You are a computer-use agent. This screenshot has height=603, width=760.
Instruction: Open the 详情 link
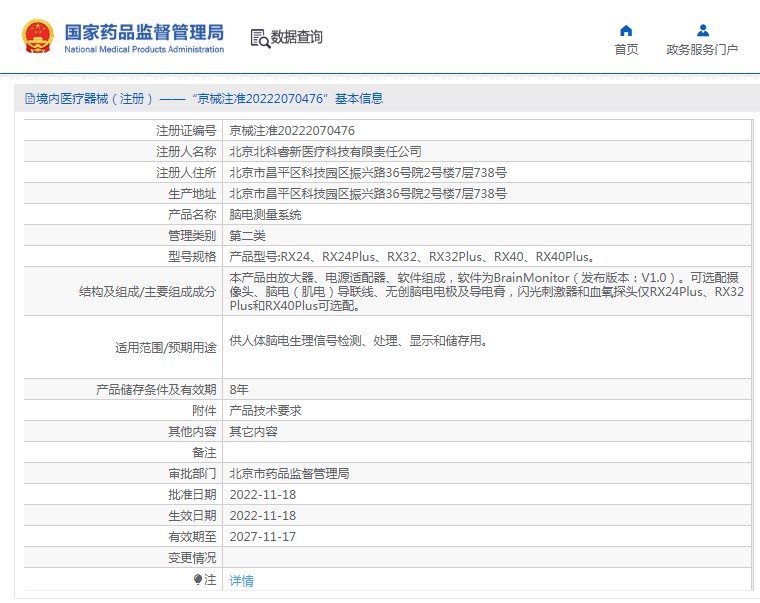241,580
